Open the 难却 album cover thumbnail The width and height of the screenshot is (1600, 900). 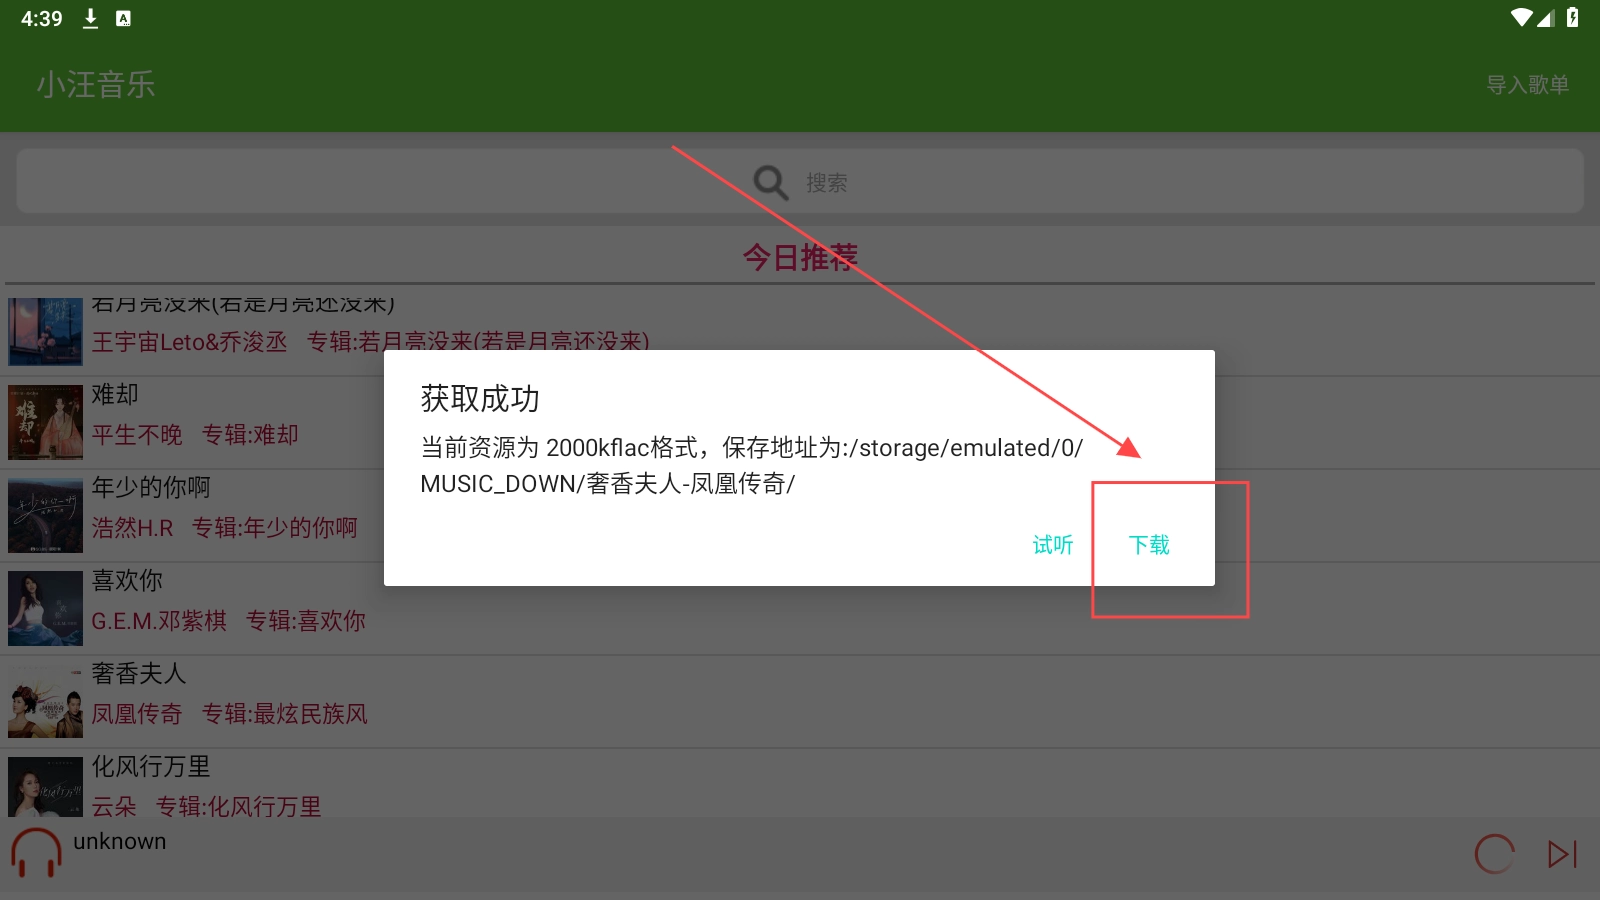coord(45,422)
